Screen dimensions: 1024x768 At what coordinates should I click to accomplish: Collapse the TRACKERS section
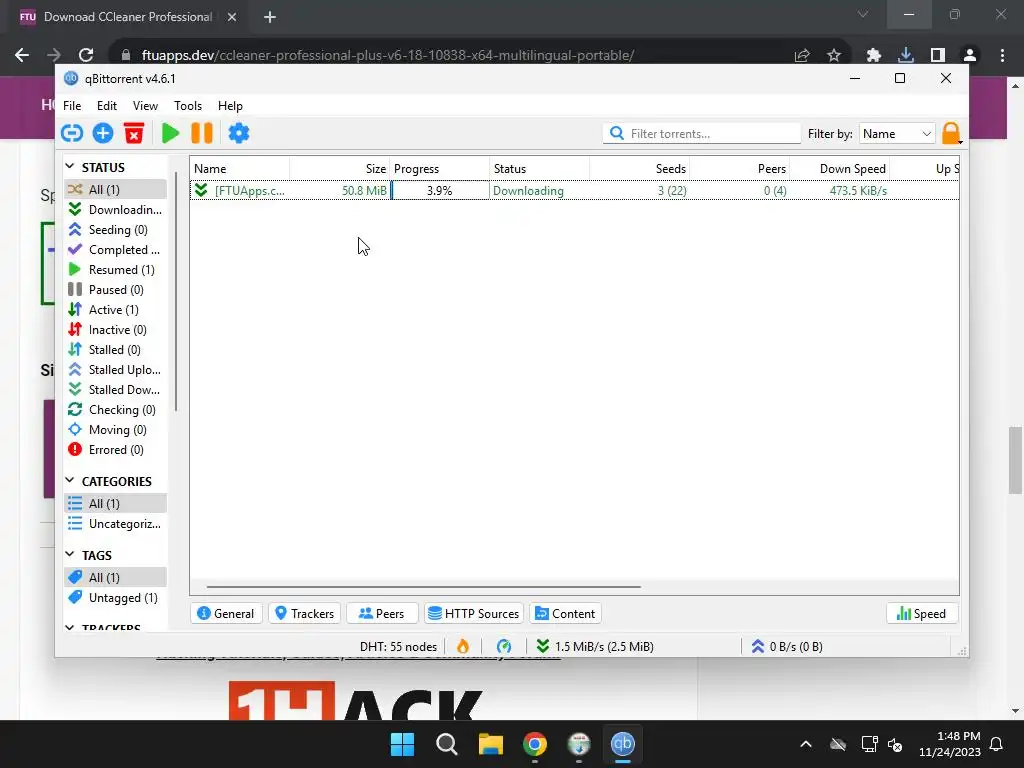[70, 627]
